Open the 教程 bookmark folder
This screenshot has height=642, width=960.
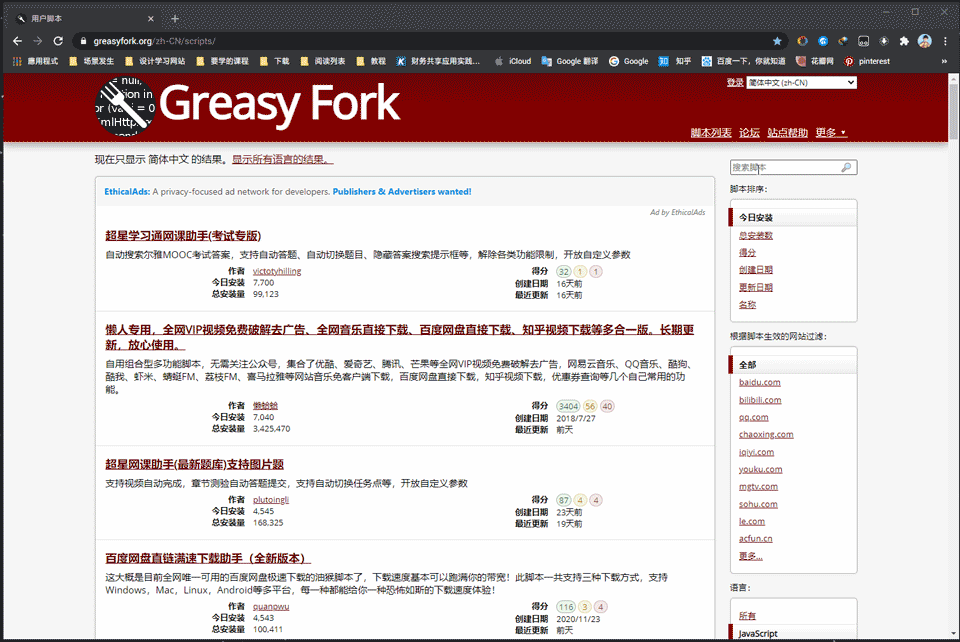(x=371, y=61)
